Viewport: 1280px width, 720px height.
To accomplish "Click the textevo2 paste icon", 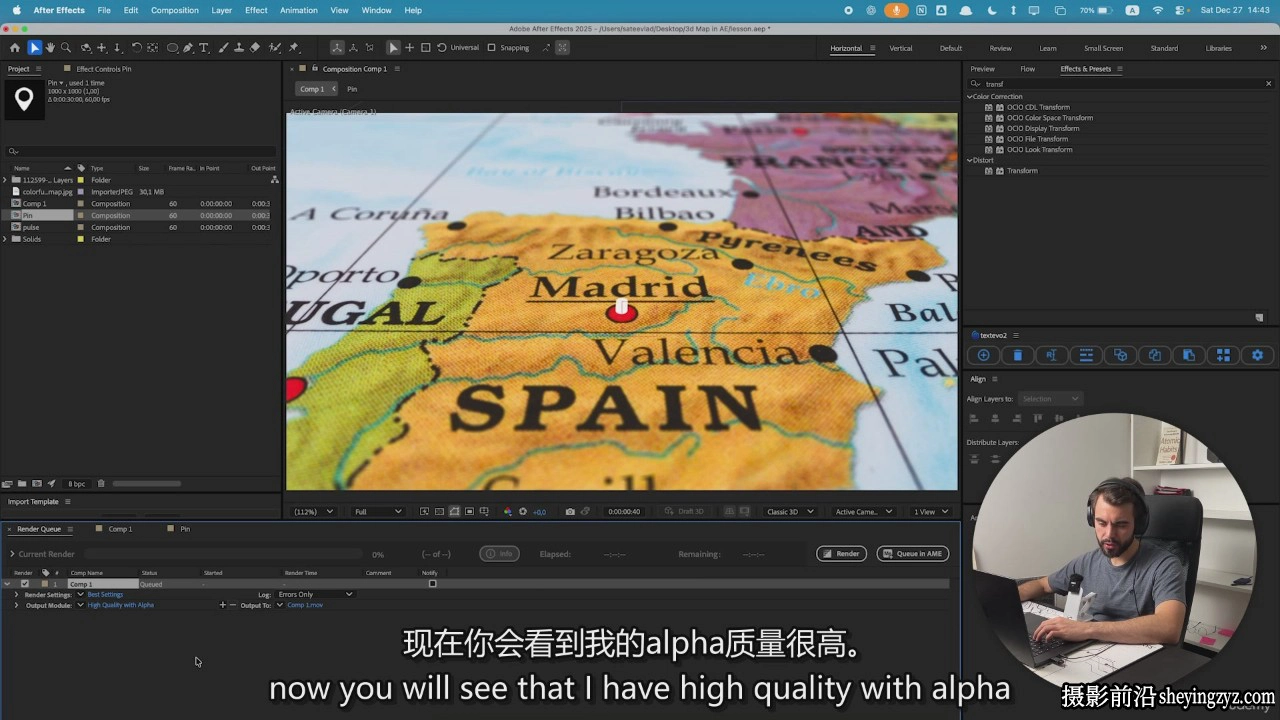I will click(1188, 355).
